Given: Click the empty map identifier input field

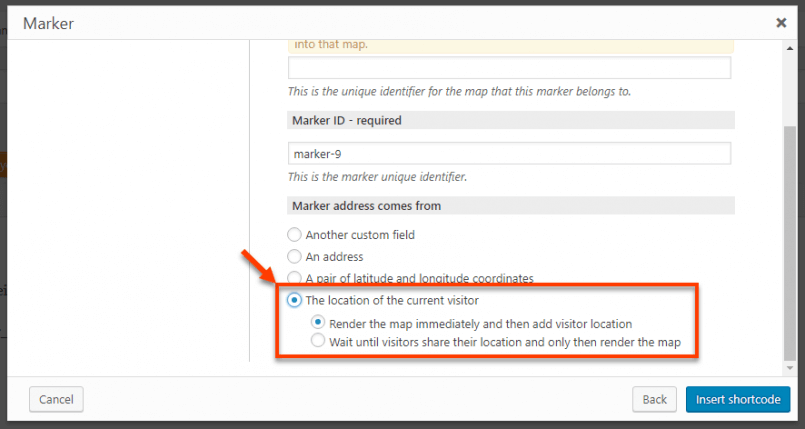Looking at the screenshot, I should point(509,68).
